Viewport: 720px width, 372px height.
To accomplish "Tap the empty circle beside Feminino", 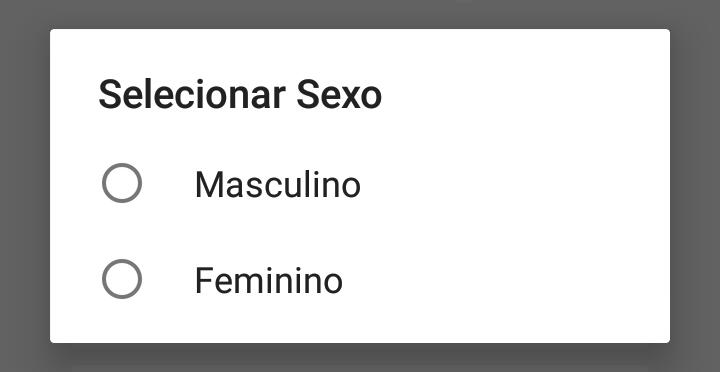I will pyautogui.click(x=122, y=279).
